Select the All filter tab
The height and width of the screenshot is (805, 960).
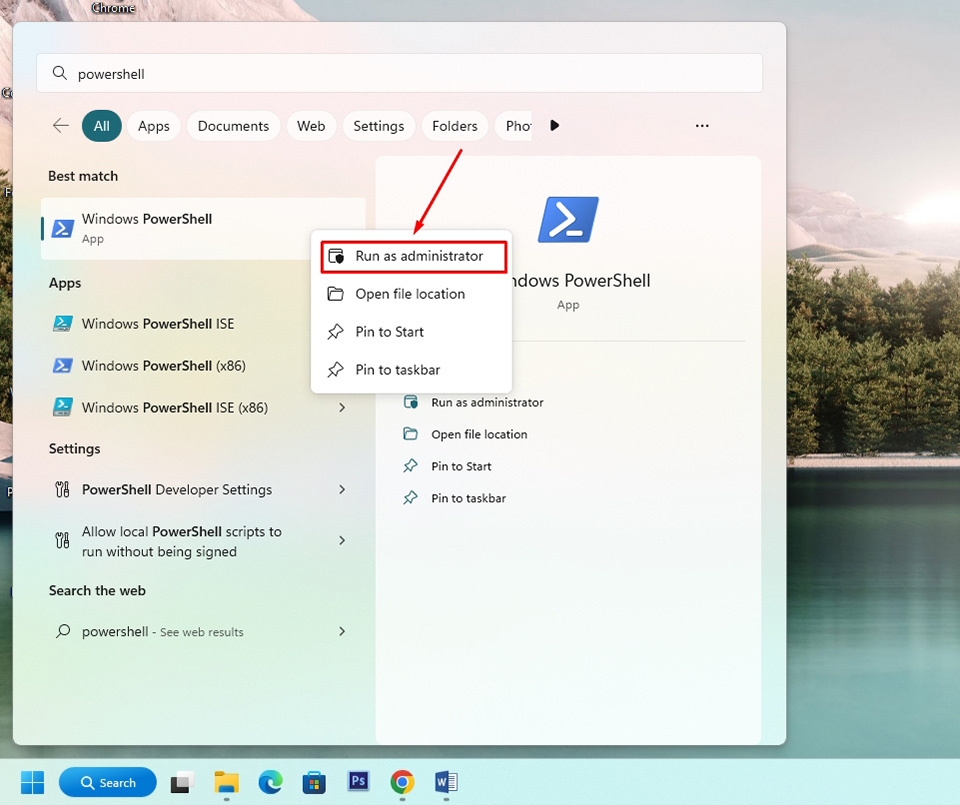point(102,126)
